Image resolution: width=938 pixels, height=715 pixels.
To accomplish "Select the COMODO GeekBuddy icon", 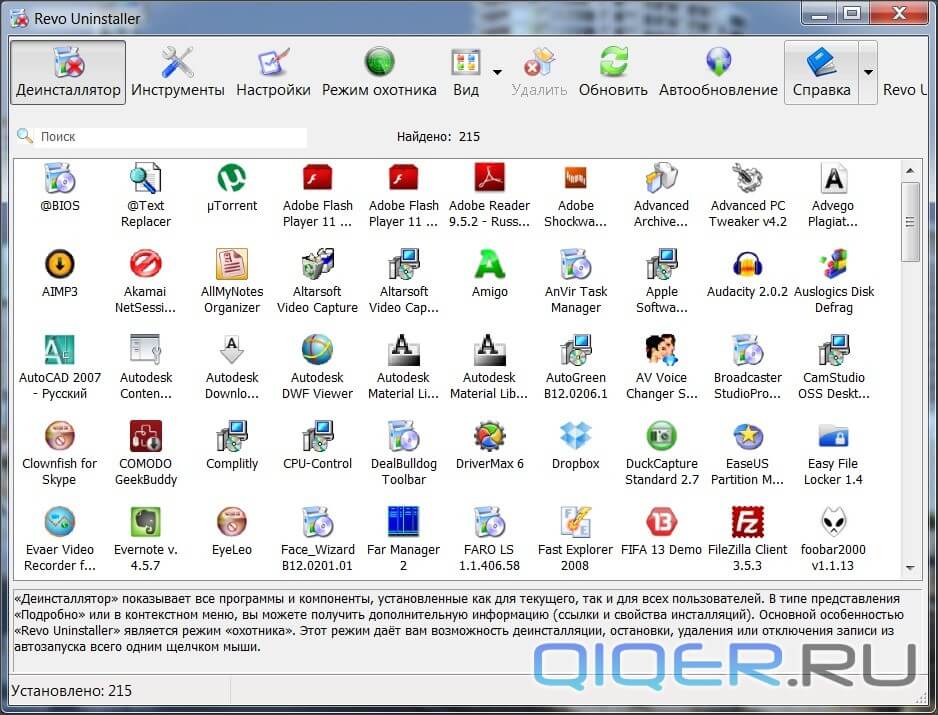I will tap(145, 436).
